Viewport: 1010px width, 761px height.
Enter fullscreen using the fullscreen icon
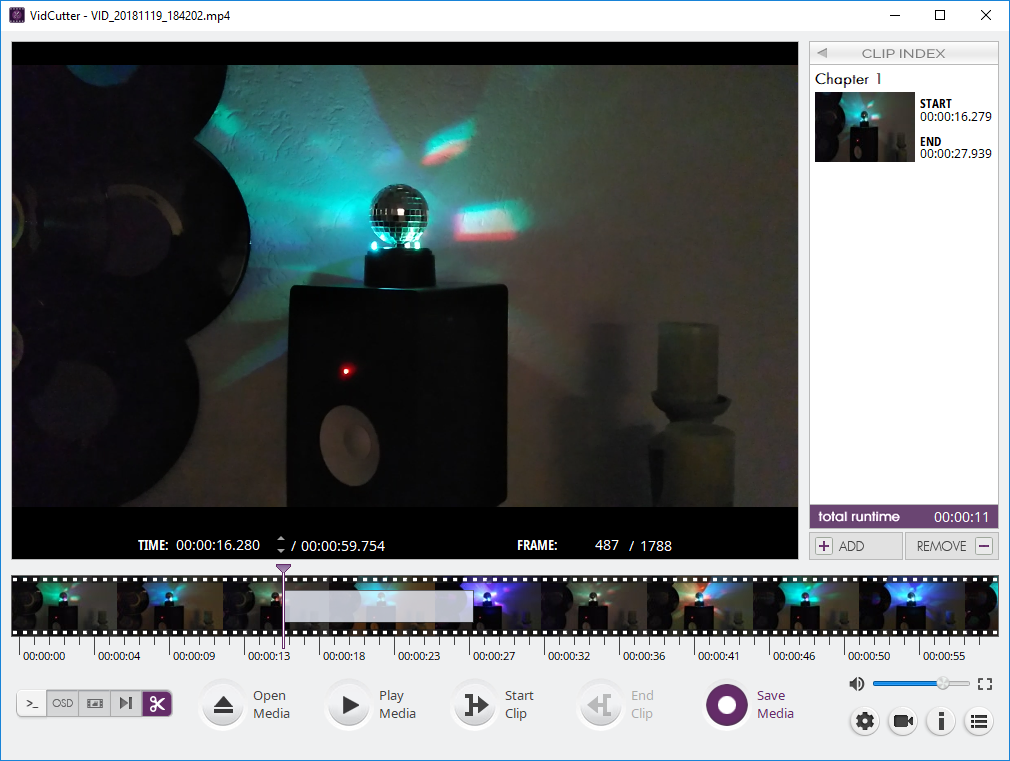point(985,684)
